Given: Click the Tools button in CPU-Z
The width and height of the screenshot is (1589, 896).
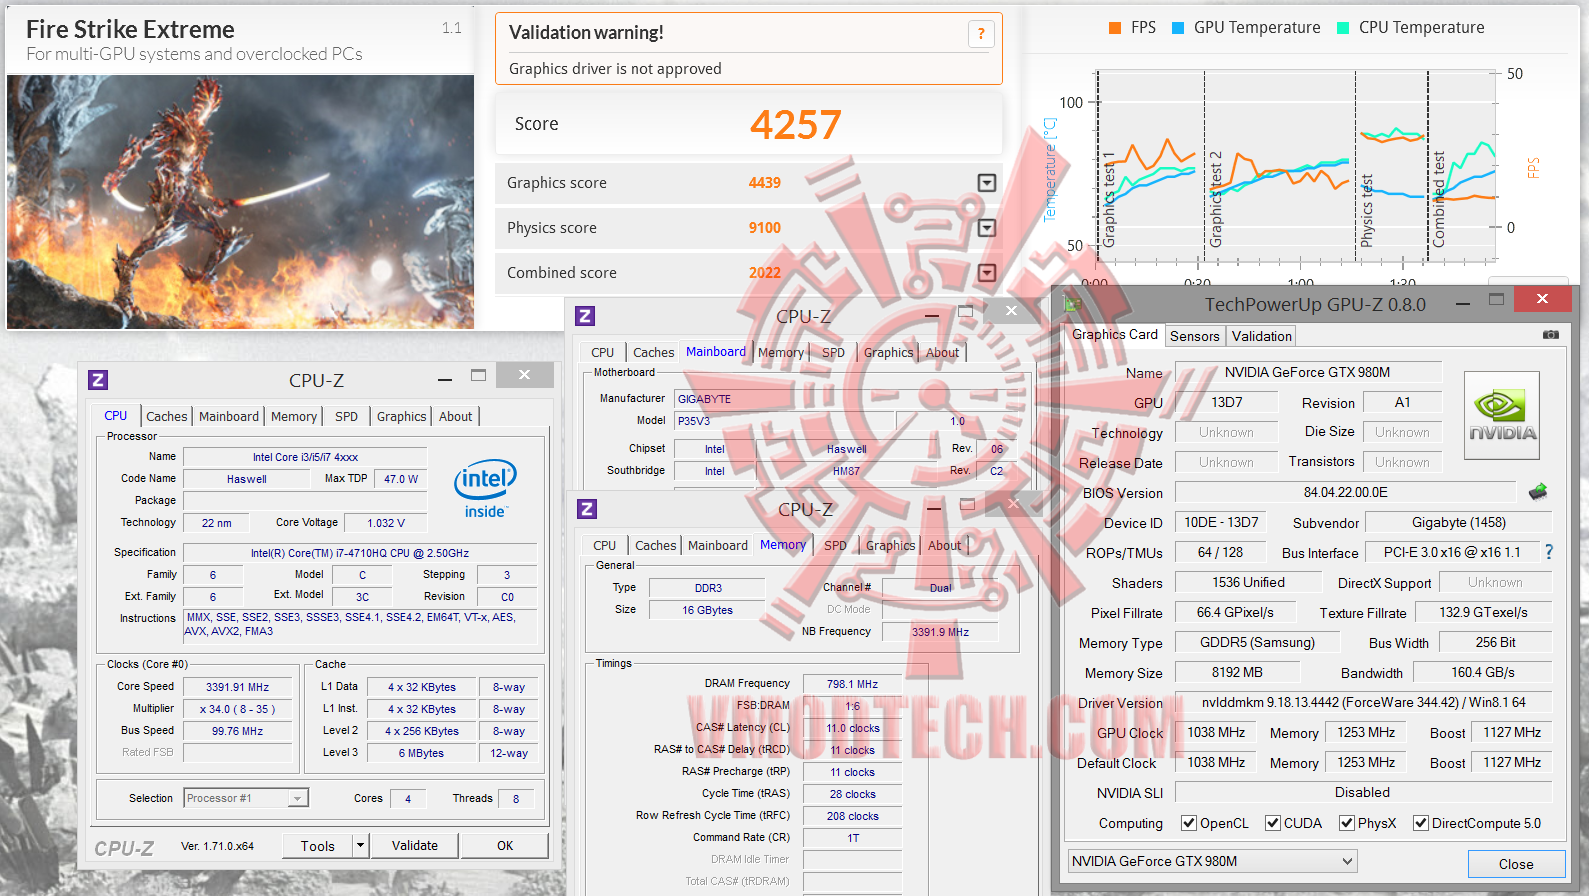Looking at the screenshot, I should (x=318, y=846).
